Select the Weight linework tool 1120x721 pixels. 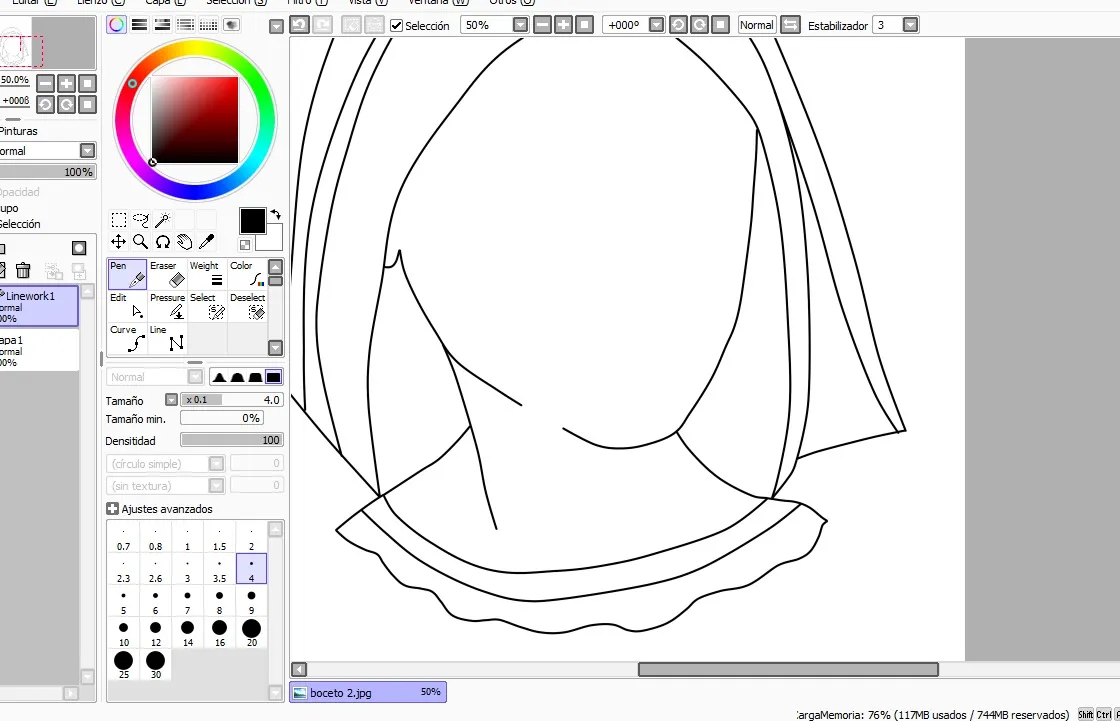point(208,274)
